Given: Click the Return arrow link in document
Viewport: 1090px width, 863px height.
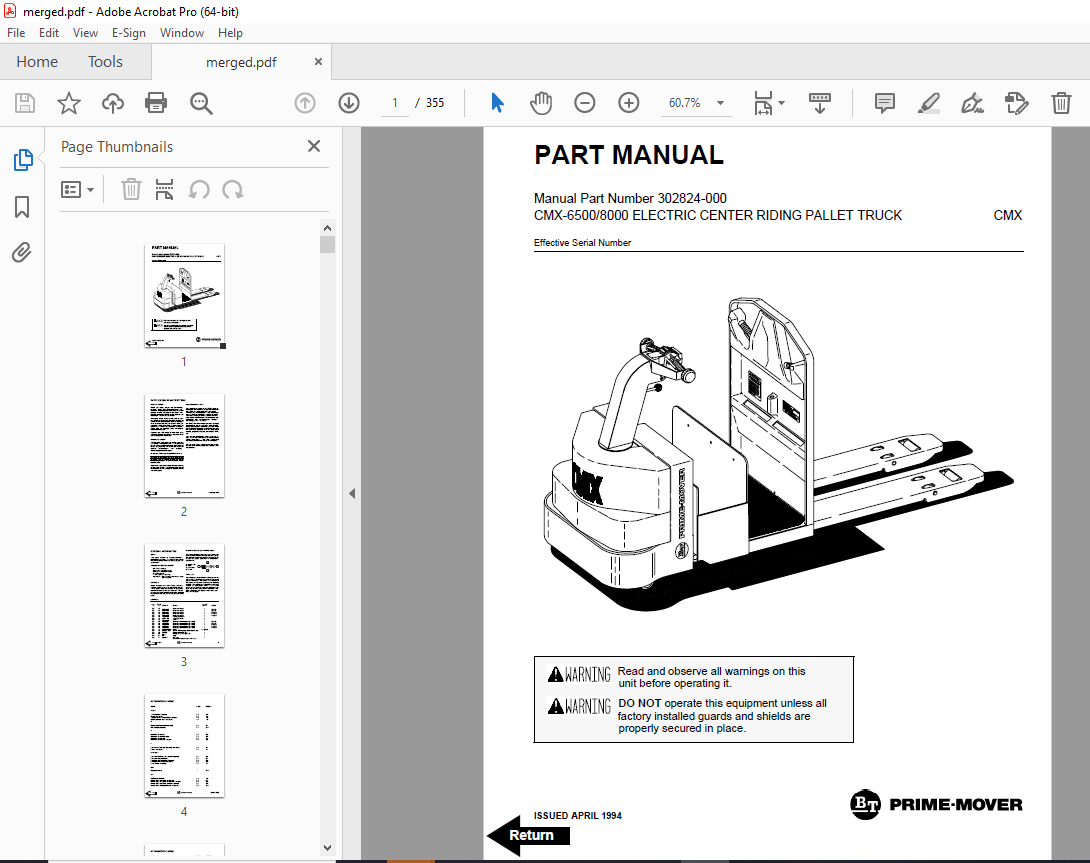Looking at the screenshot, I should pos(528,835).
